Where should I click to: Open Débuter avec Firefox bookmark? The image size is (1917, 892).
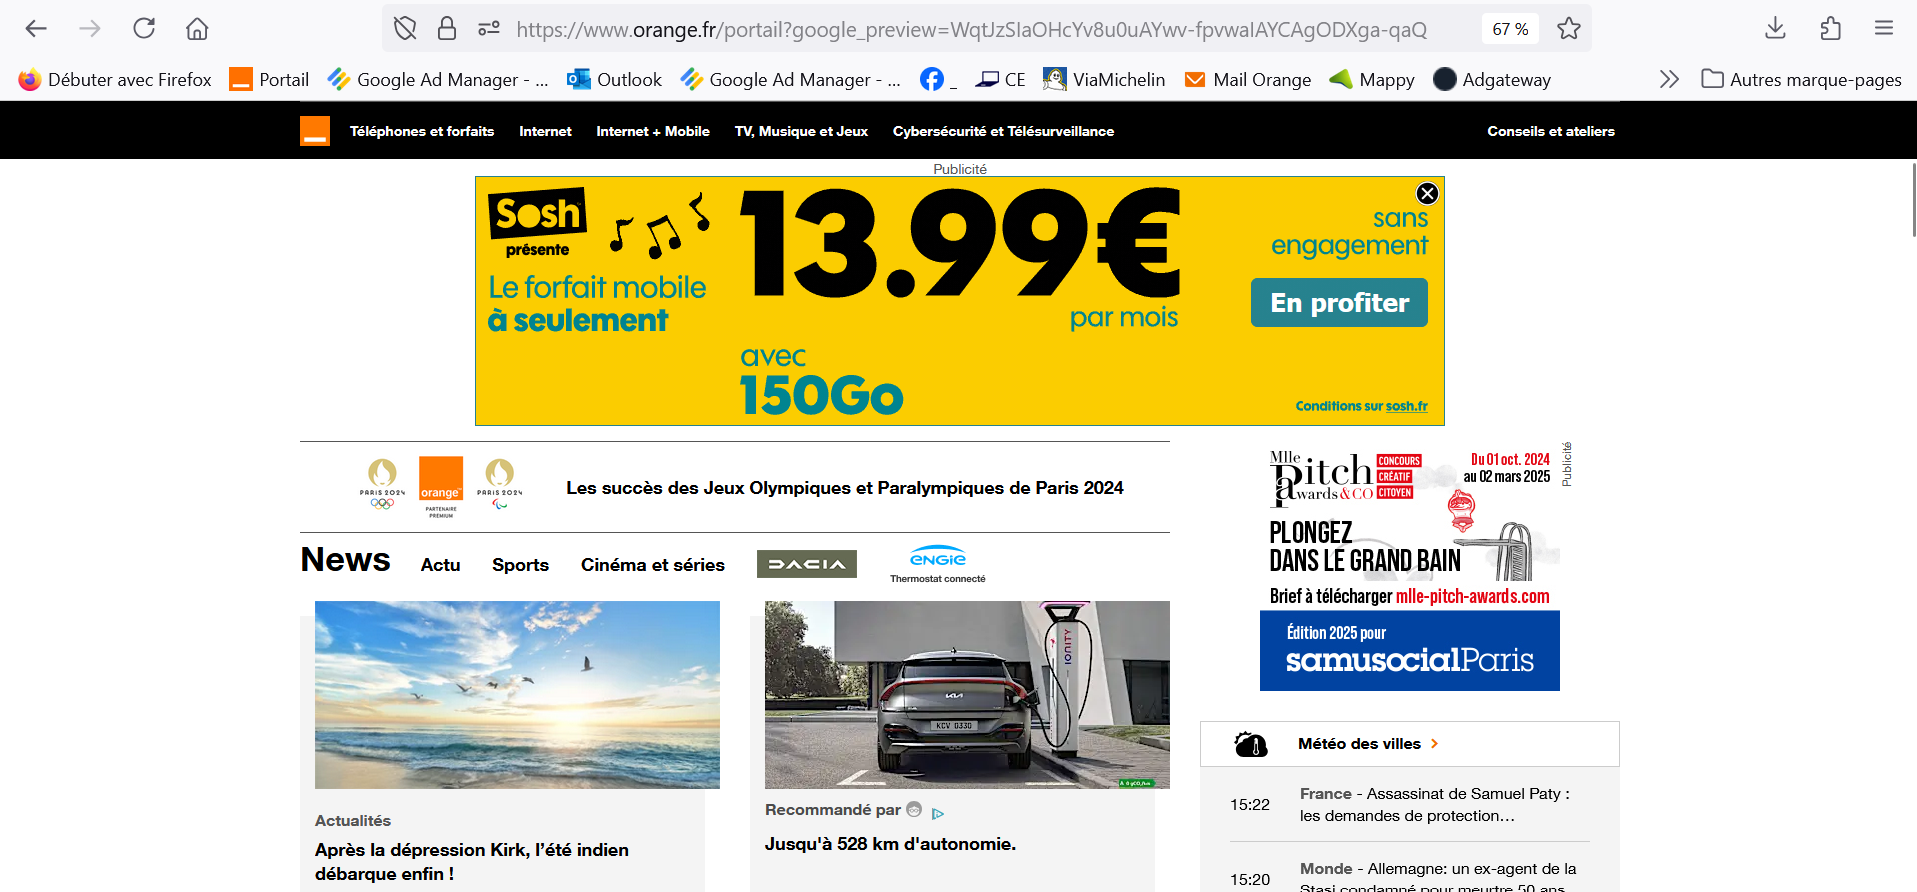[115, 79]
